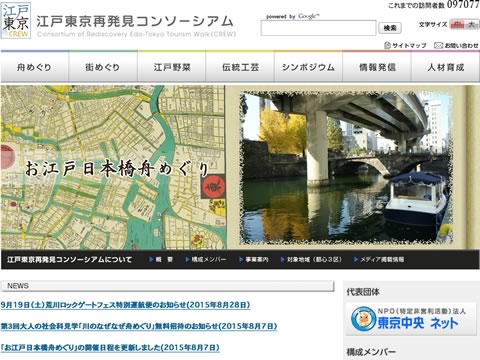
Task: Open the お問い合わせ contact link
Action: [x=457, y=45]
